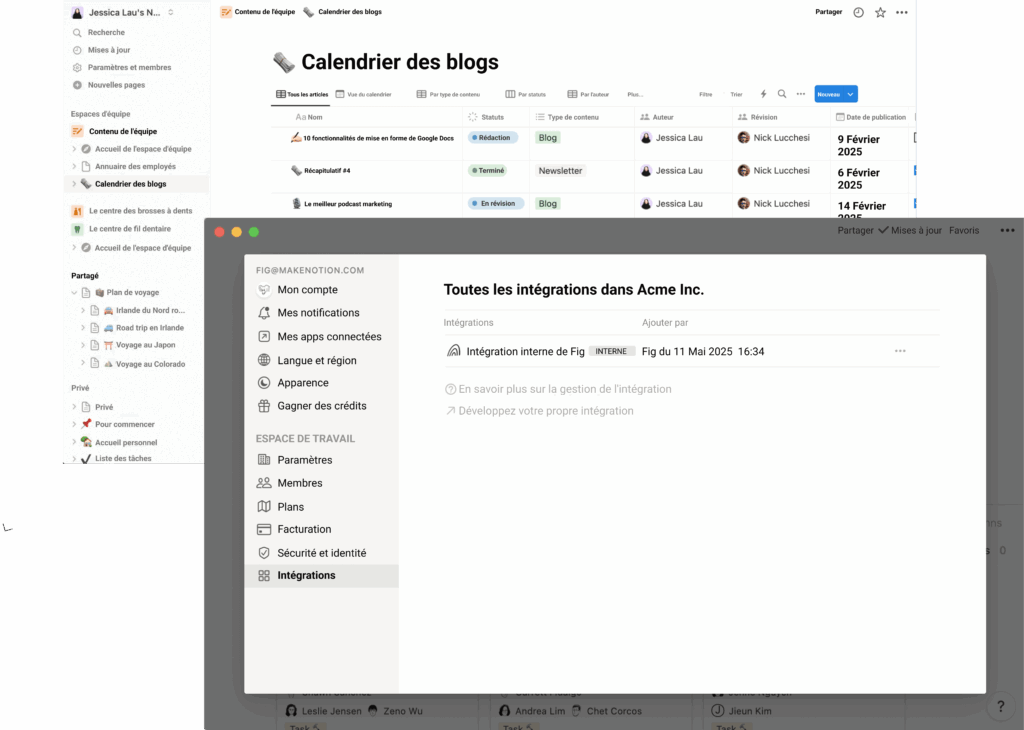The height and width of the screenshot is (730, 1024).
Task: Open Mes apps connectées in settings
Action: point(321,337)
